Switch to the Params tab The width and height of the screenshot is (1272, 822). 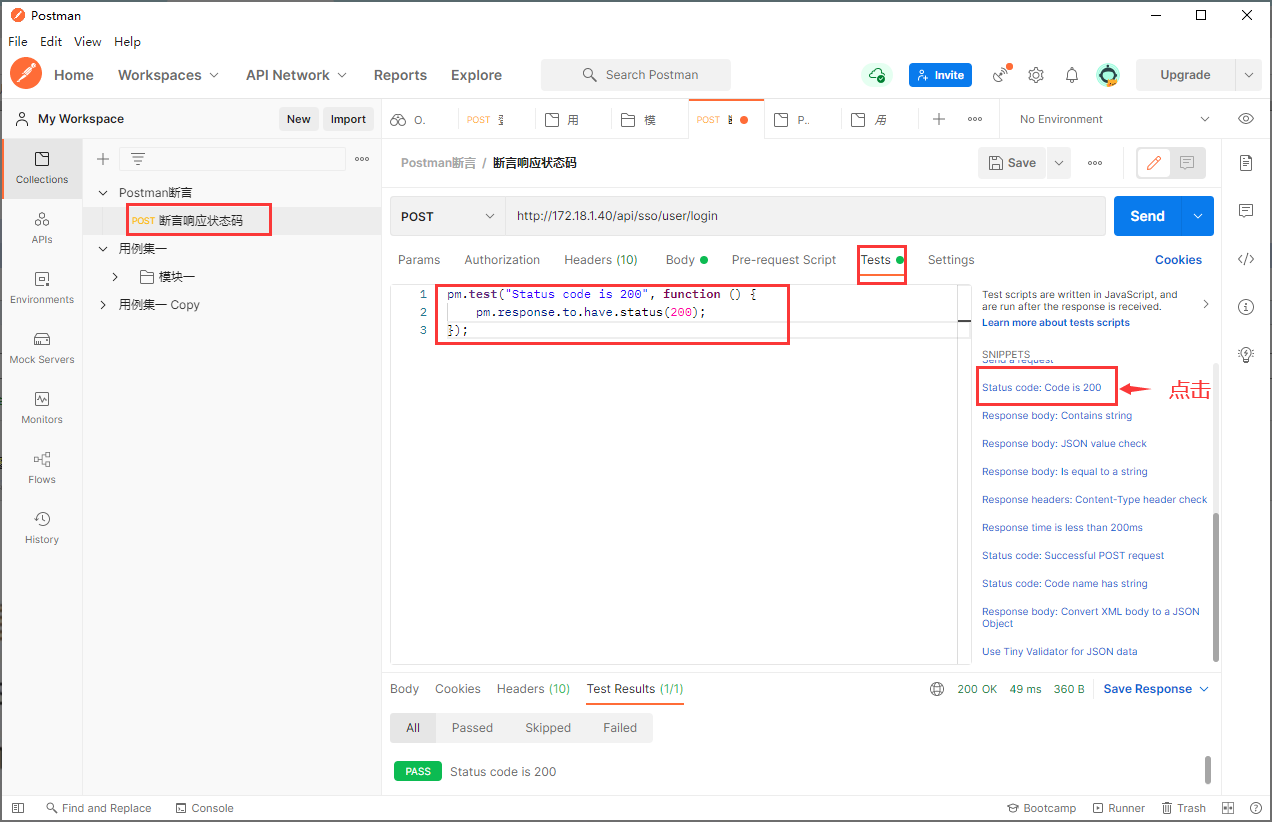[x=419, y=260]
